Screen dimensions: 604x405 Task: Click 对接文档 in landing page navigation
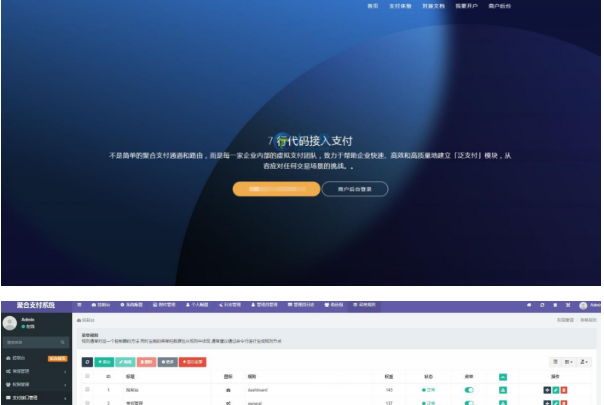[x=433, y=6]
